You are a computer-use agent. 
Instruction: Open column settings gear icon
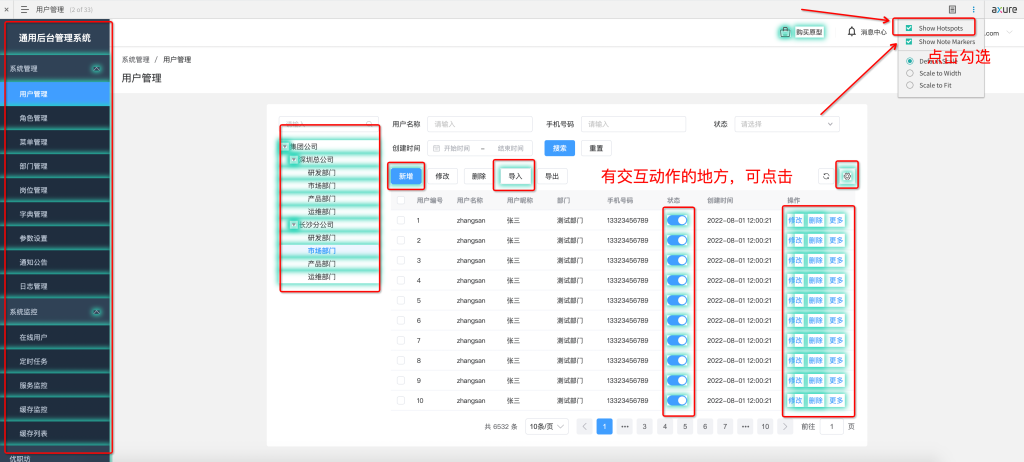click(x=847, y=176)
